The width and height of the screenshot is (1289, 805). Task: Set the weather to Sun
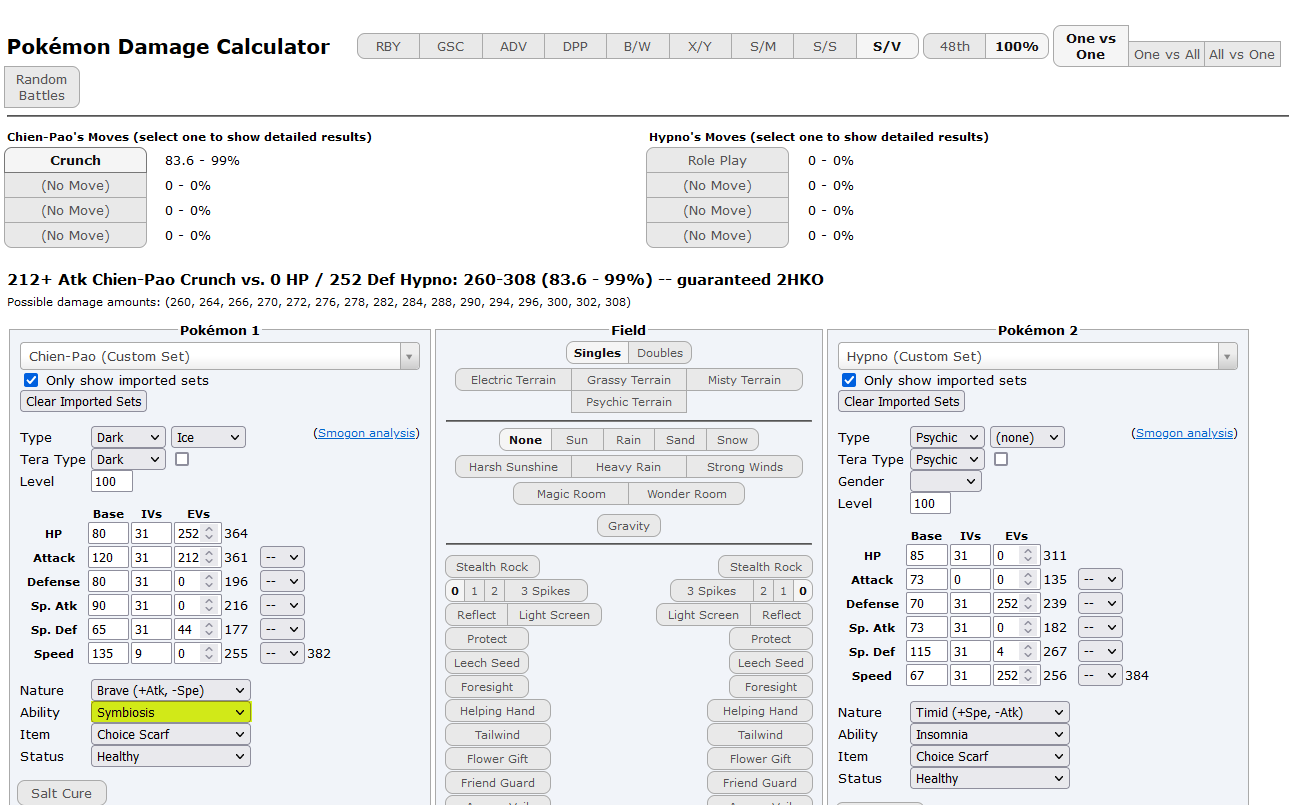[x=577, y=439]
